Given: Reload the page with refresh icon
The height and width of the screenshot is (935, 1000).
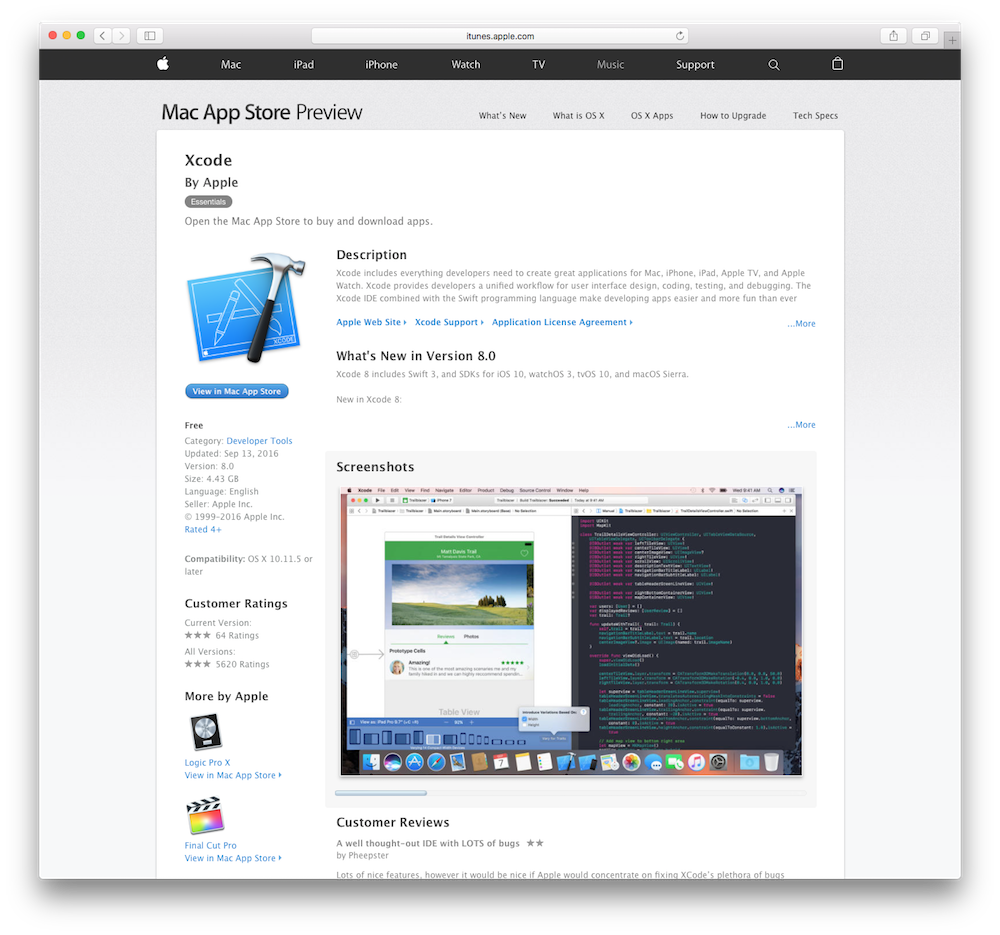Looking at the screenshot, I should point(680,36).
